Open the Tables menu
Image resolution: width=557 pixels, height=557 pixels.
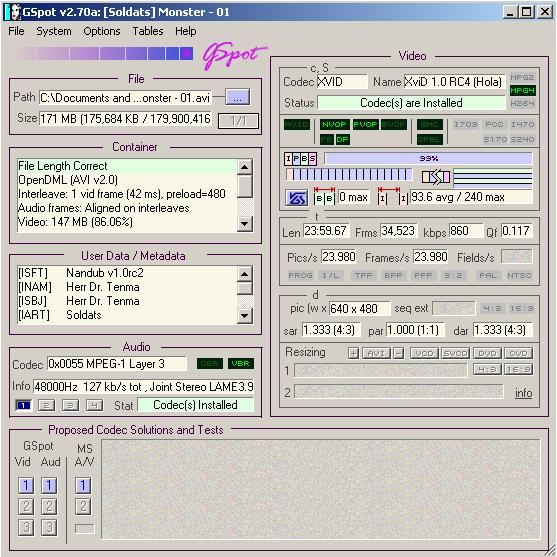click(x=148, y=31)
